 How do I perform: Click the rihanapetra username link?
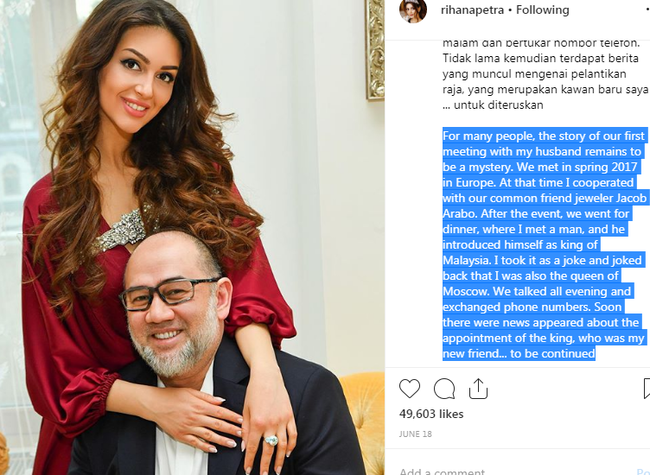472,10
